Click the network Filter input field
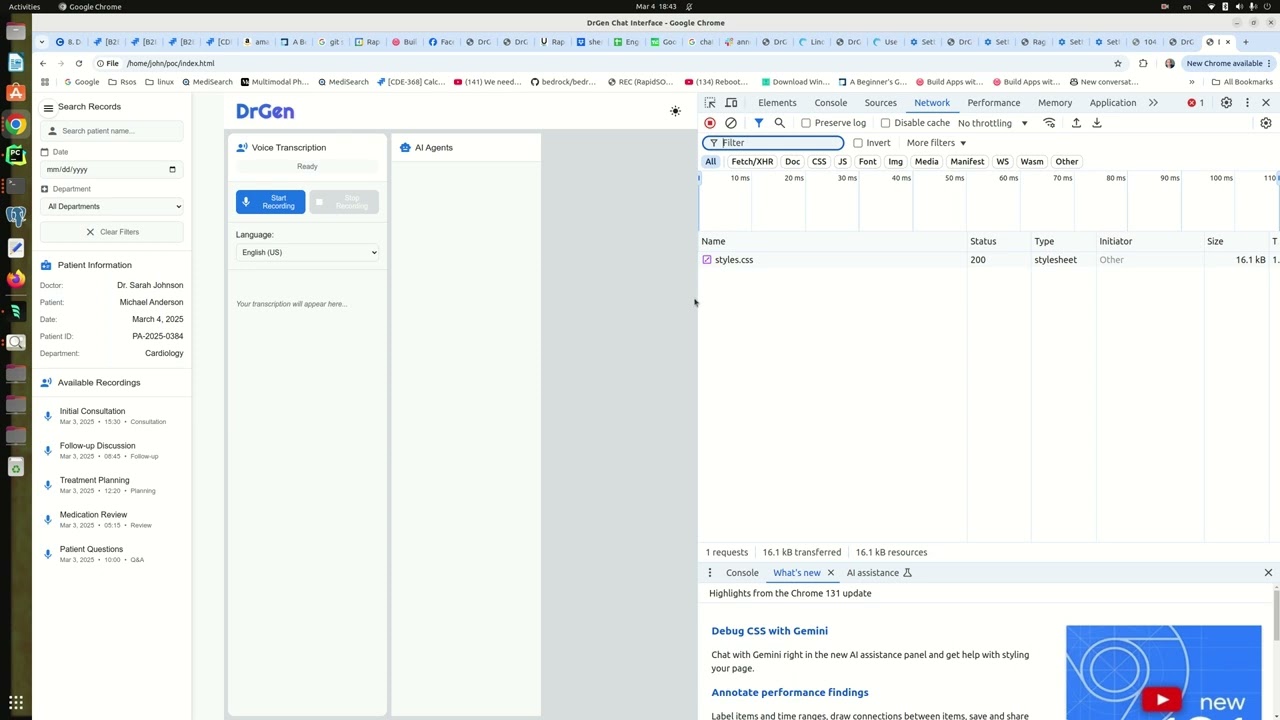 [x=773, y=143]
